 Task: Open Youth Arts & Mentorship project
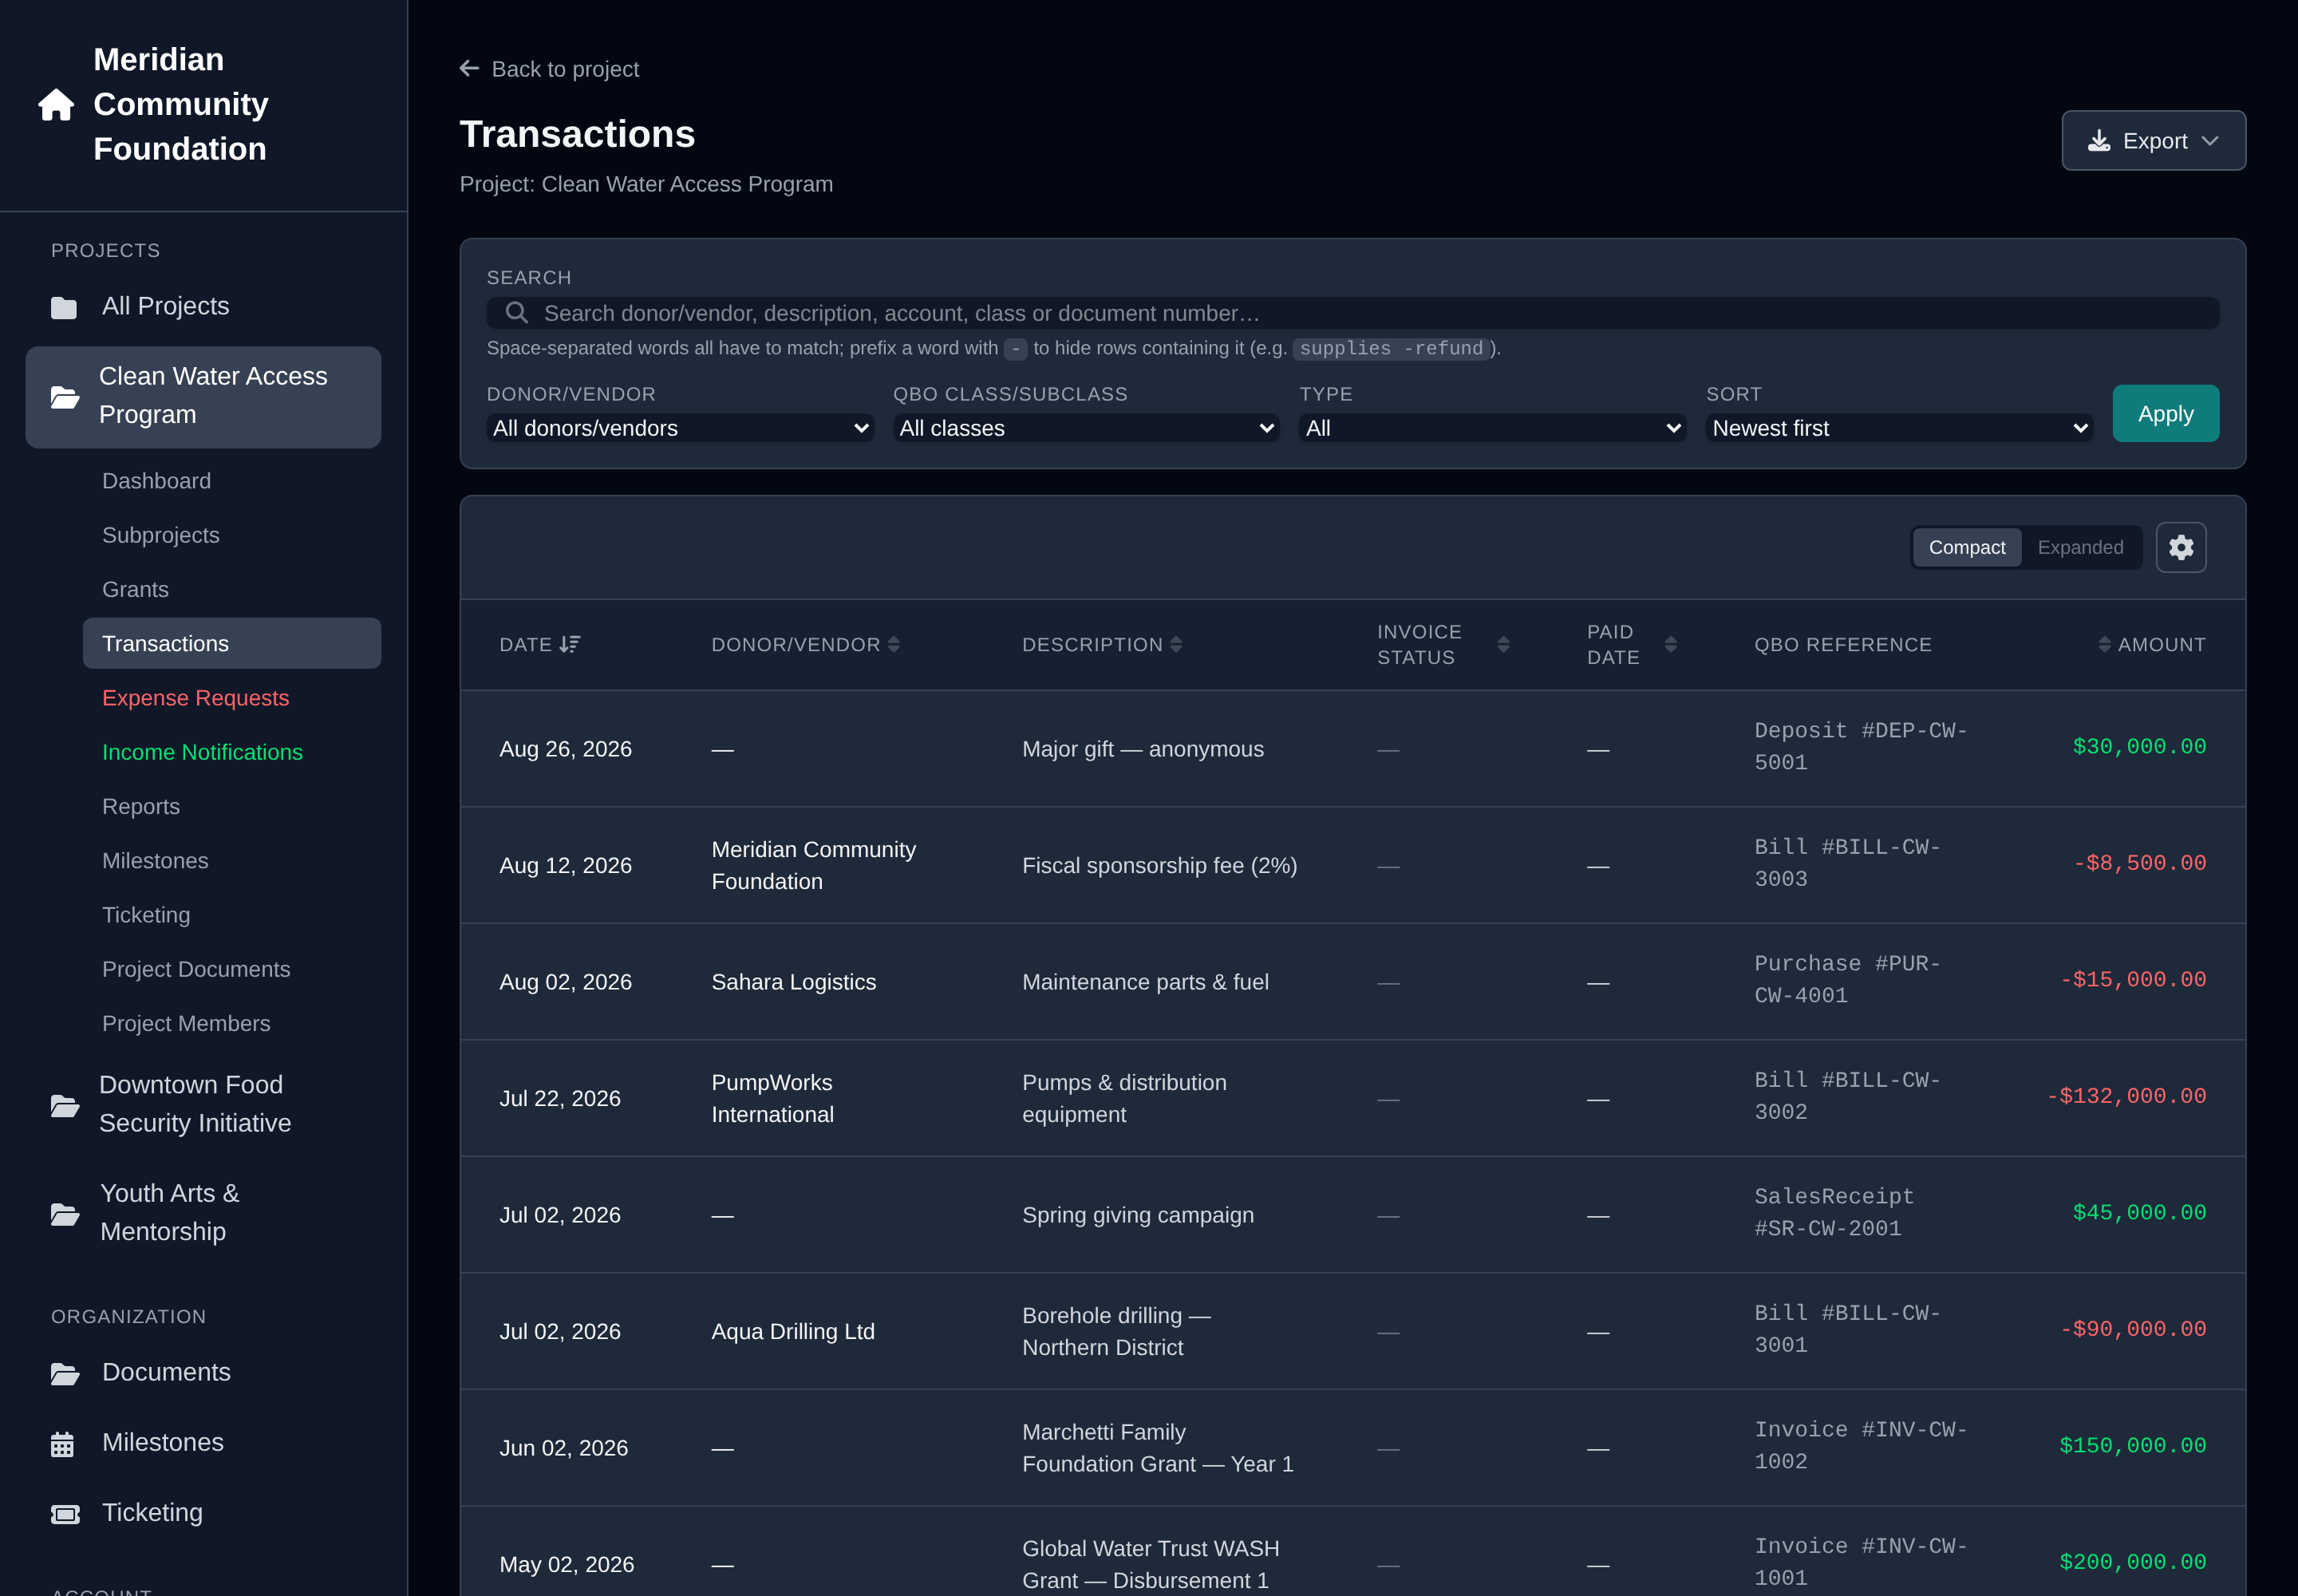click(204, 1212)
